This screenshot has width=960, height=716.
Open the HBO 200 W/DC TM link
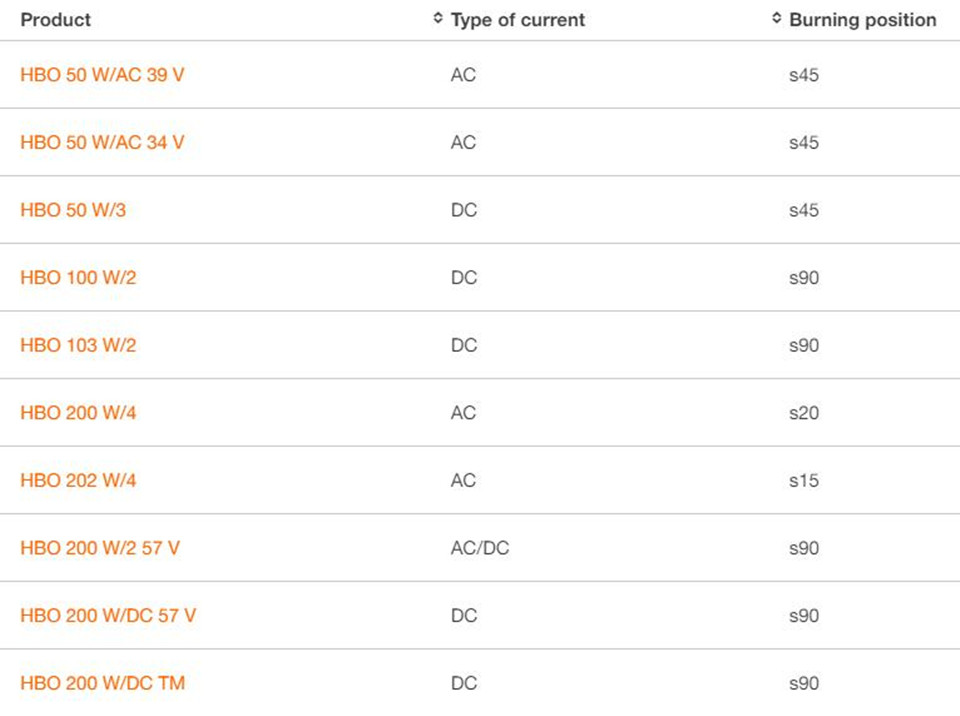click(x=102, y=683)
